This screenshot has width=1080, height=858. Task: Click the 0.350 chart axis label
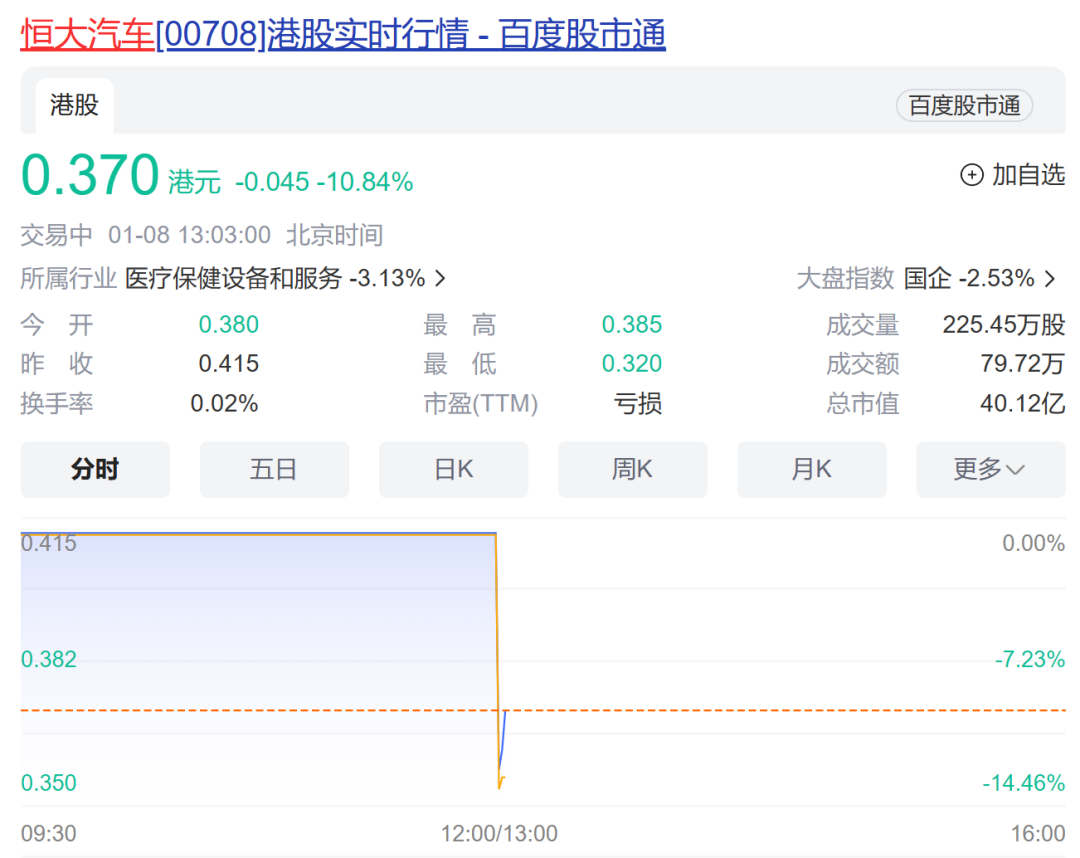click(x=48, y=783)
